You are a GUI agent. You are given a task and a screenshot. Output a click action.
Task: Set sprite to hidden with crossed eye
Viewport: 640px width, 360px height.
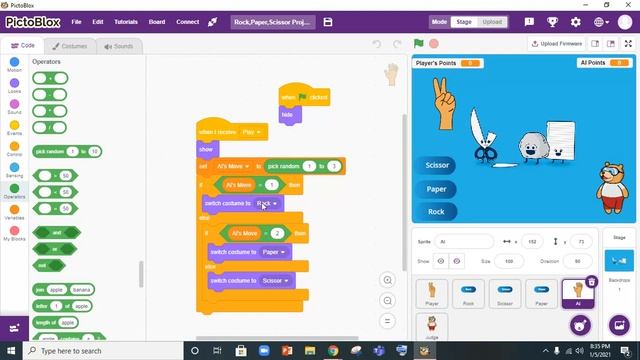tap(456, 261)
